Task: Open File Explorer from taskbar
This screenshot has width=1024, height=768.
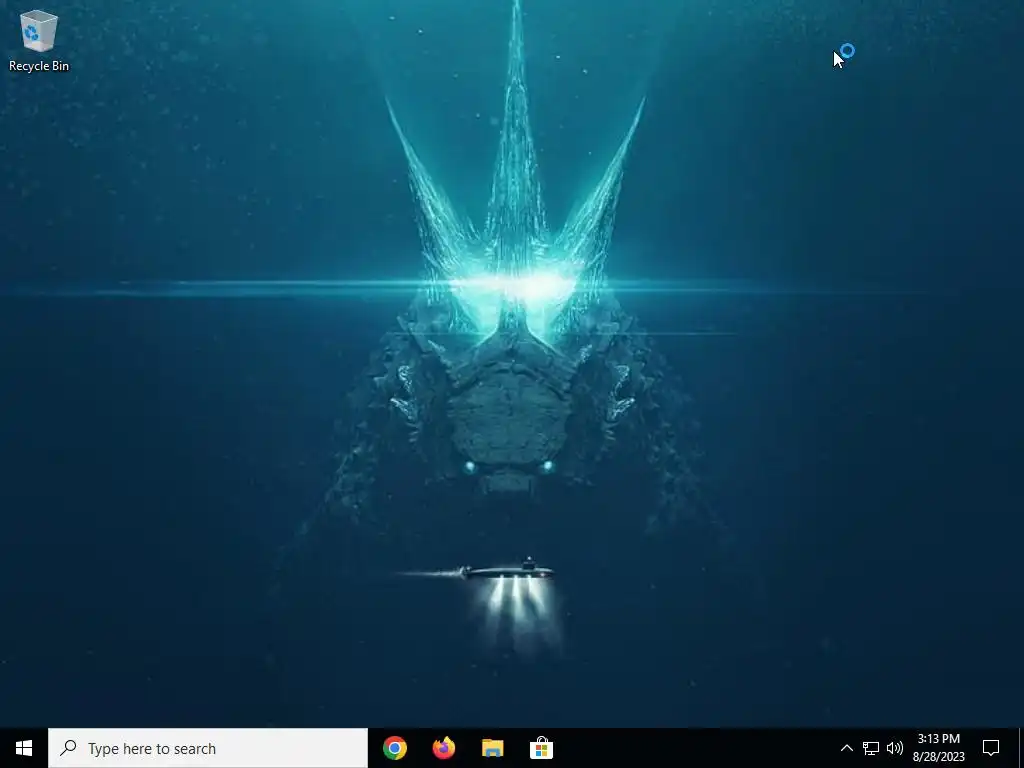Action: click(492, 748)
